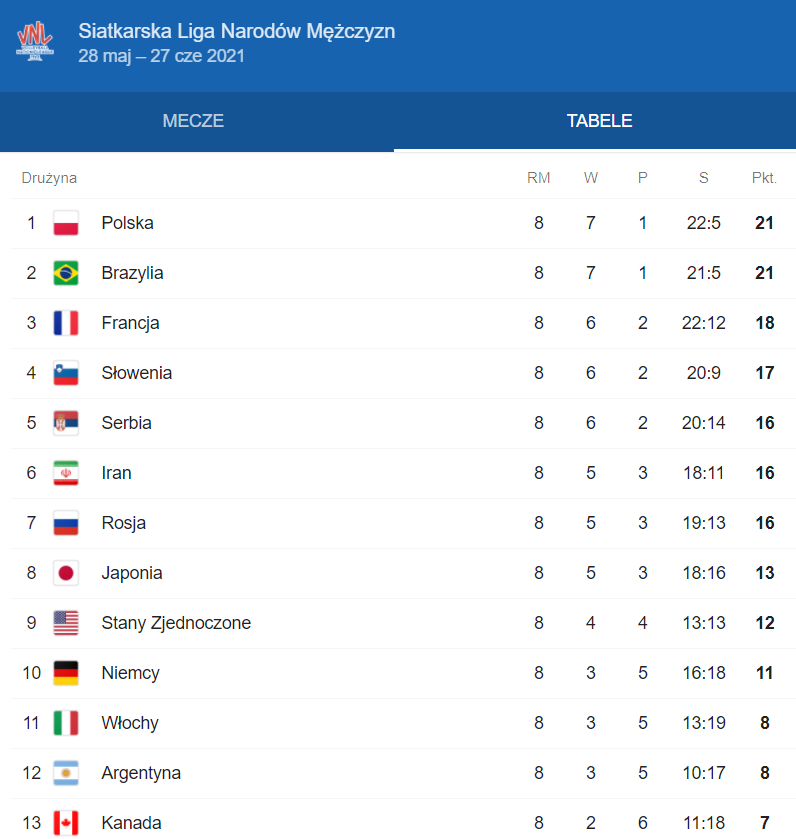Click the Francja flag icon
796x839 pixels.
coord(66,323)
